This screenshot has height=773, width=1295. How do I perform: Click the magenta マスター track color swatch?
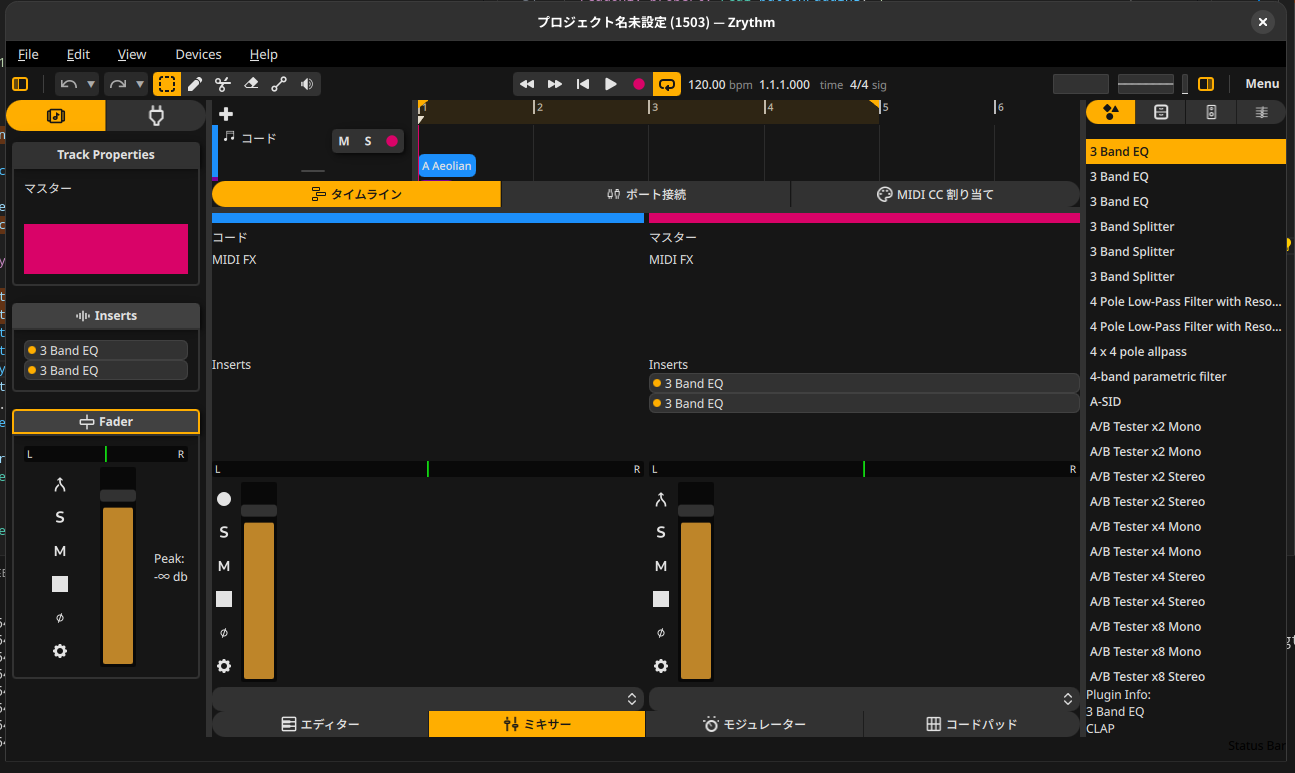(x=106, y=249)
